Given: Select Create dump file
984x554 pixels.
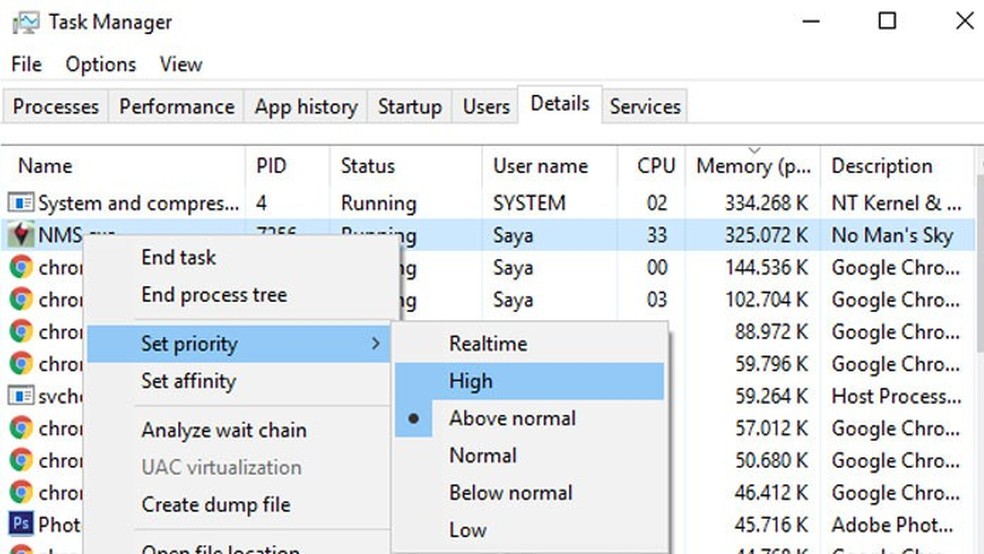Looking at the screenshot, I should (x=215, y=505).
